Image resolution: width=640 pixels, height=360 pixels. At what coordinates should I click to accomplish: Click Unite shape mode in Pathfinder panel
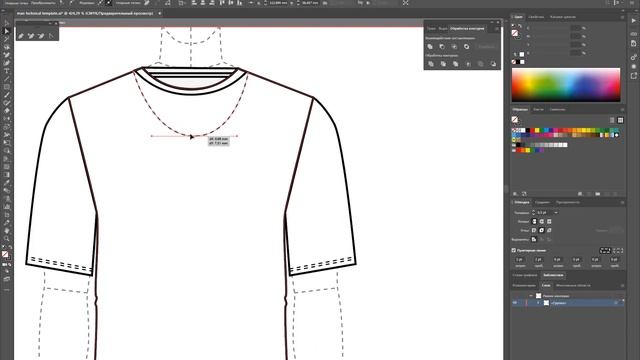click(430, 47)
